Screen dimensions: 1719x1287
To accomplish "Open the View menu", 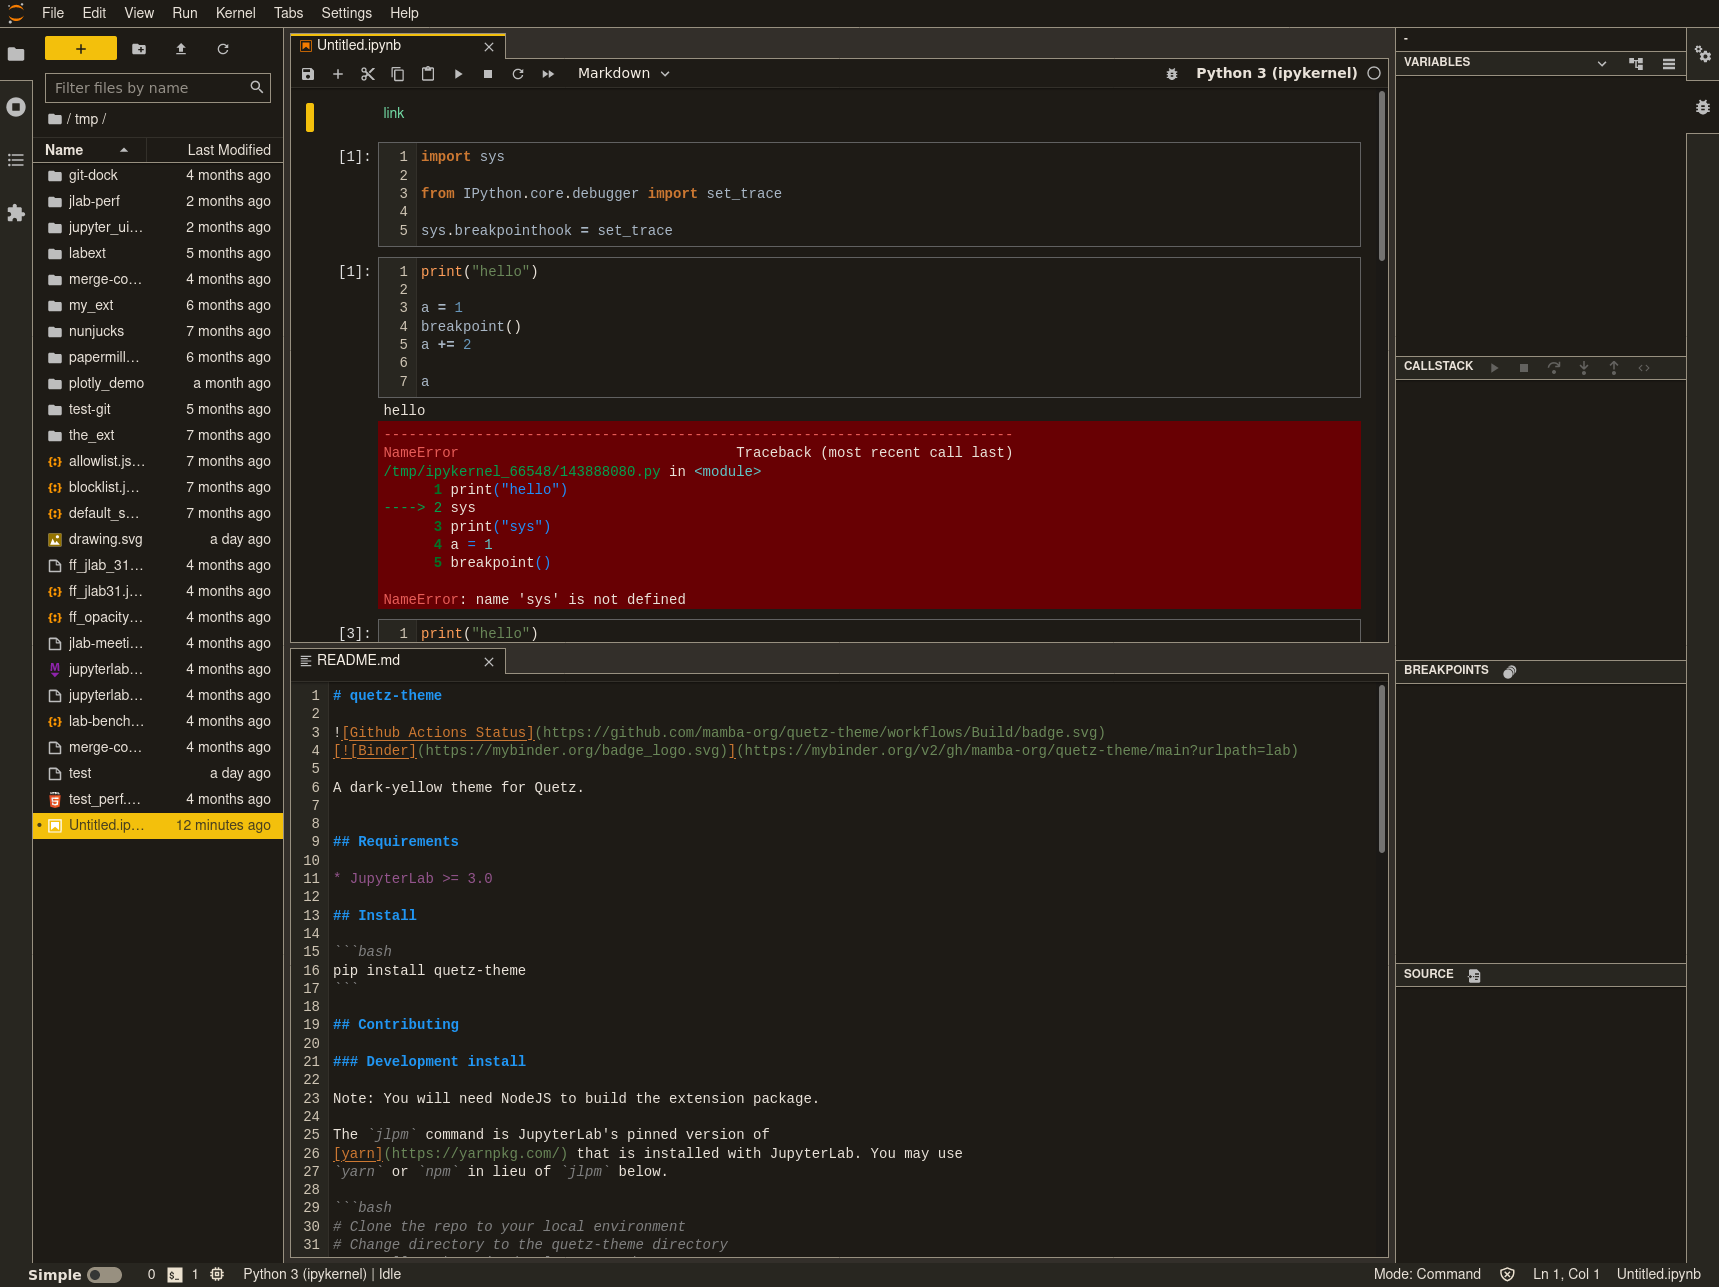I will point(139,13).
